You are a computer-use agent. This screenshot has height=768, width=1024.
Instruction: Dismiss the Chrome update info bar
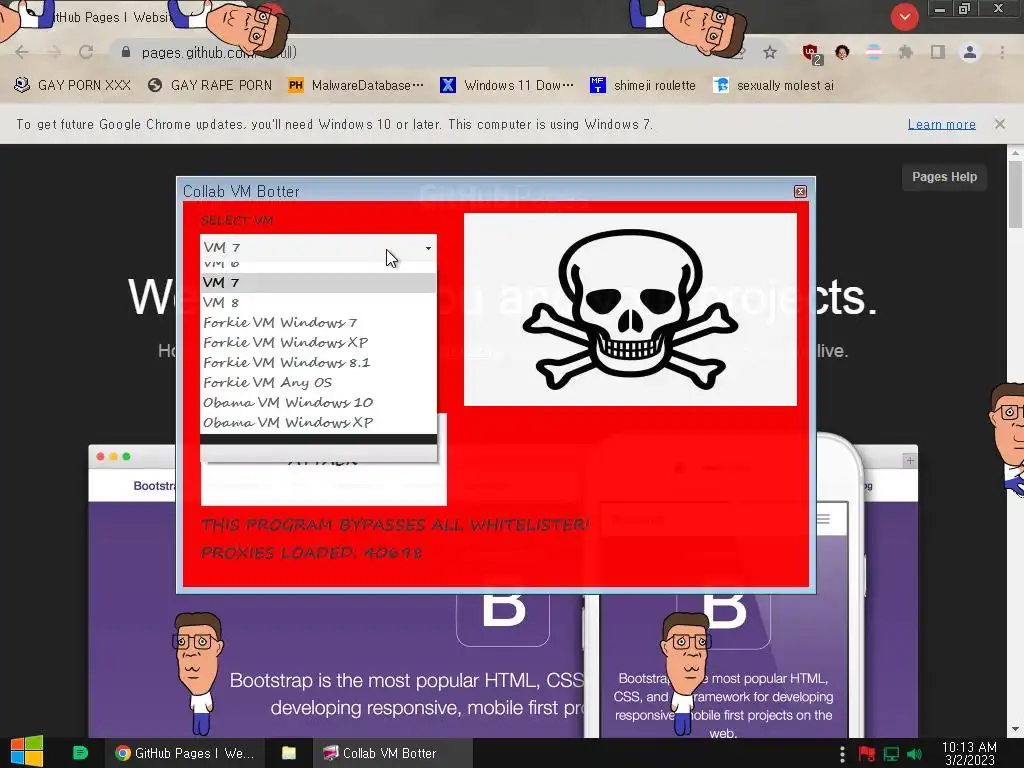(x=1000, y=124)
